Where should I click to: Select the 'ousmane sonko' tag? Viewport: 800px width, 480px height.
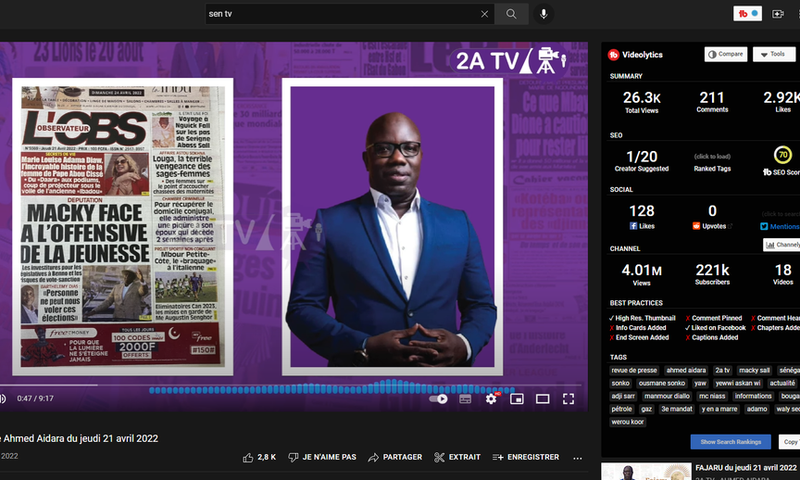(662, 383)
